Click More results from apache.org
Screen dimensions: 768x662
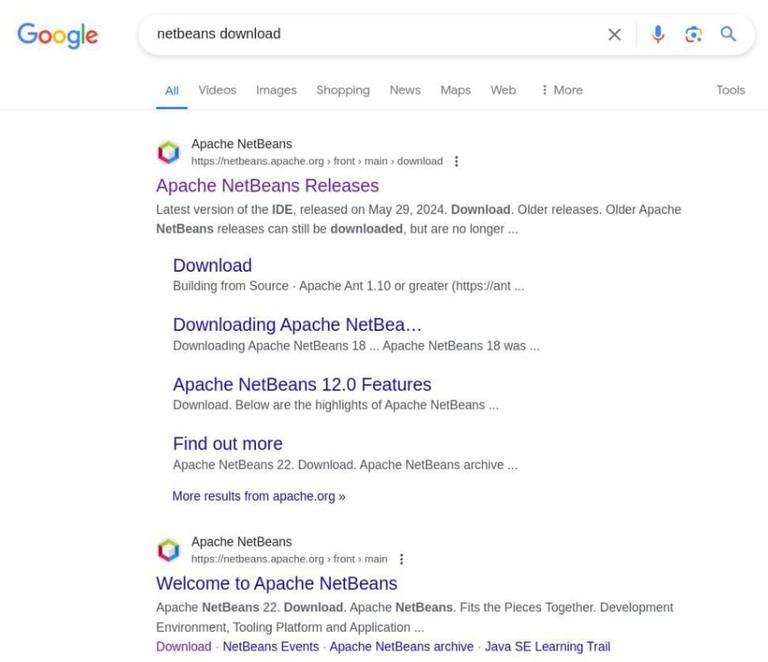[258, 496]
